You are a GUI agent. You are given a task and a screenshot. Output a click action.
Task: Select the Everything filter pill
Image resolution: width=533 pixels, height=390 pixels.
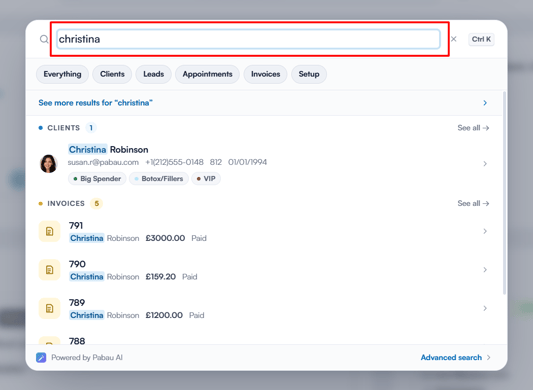[62, 74]
